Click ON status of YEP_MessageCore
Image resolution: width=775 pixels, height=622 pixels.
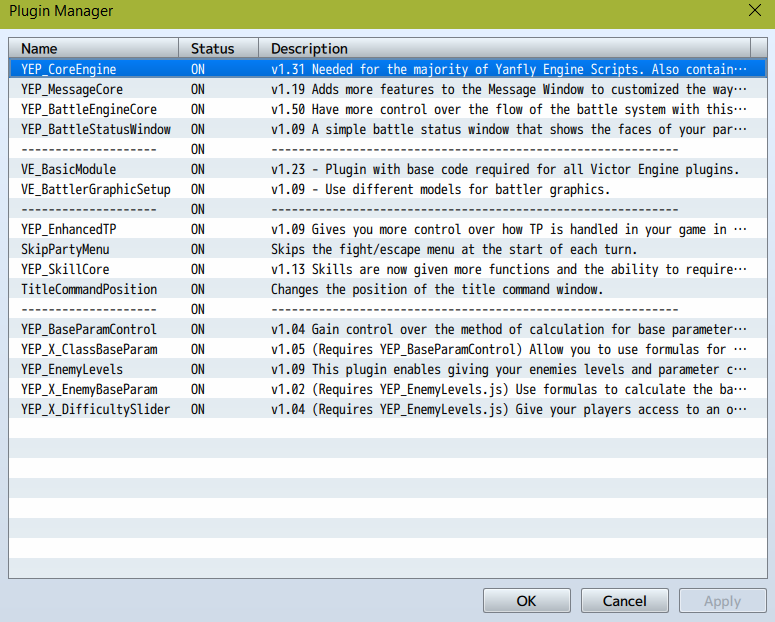point(198,89)
